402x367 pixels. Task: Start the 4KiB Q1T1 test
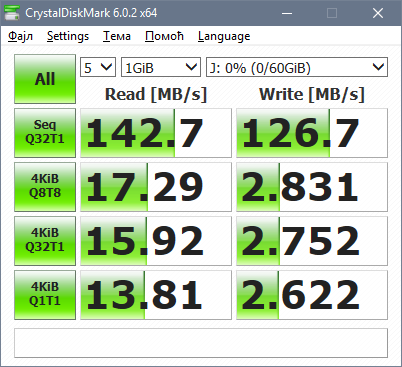[45, 295]
